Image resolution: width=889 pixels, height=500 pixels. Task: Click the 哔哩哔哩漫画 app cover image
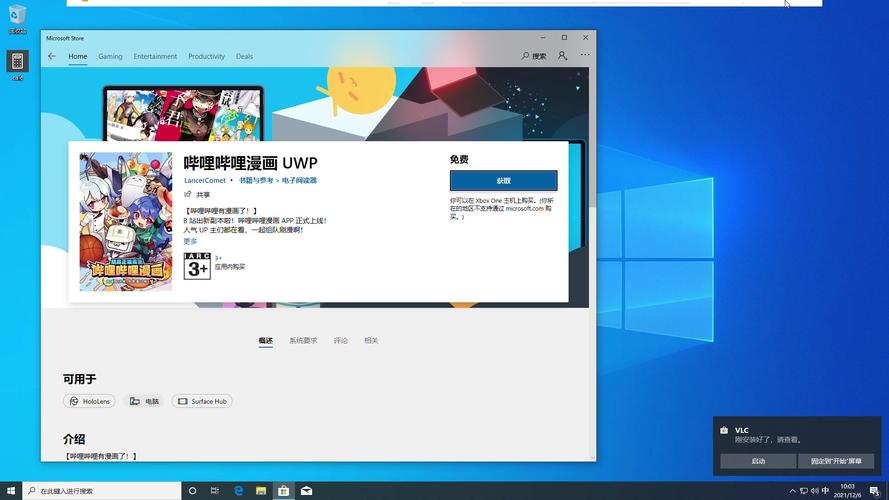(x=126, y=222)
